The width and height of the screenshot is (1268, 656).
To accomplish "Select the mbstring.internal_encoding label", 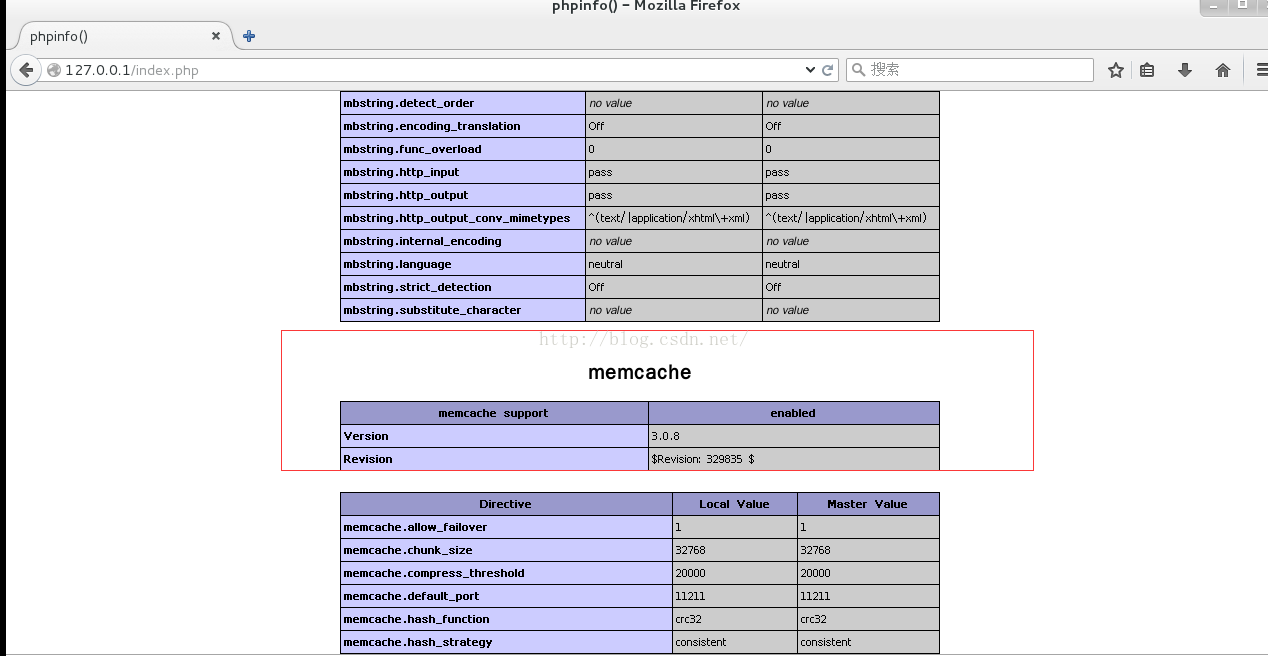I will (x=422, y=241).
